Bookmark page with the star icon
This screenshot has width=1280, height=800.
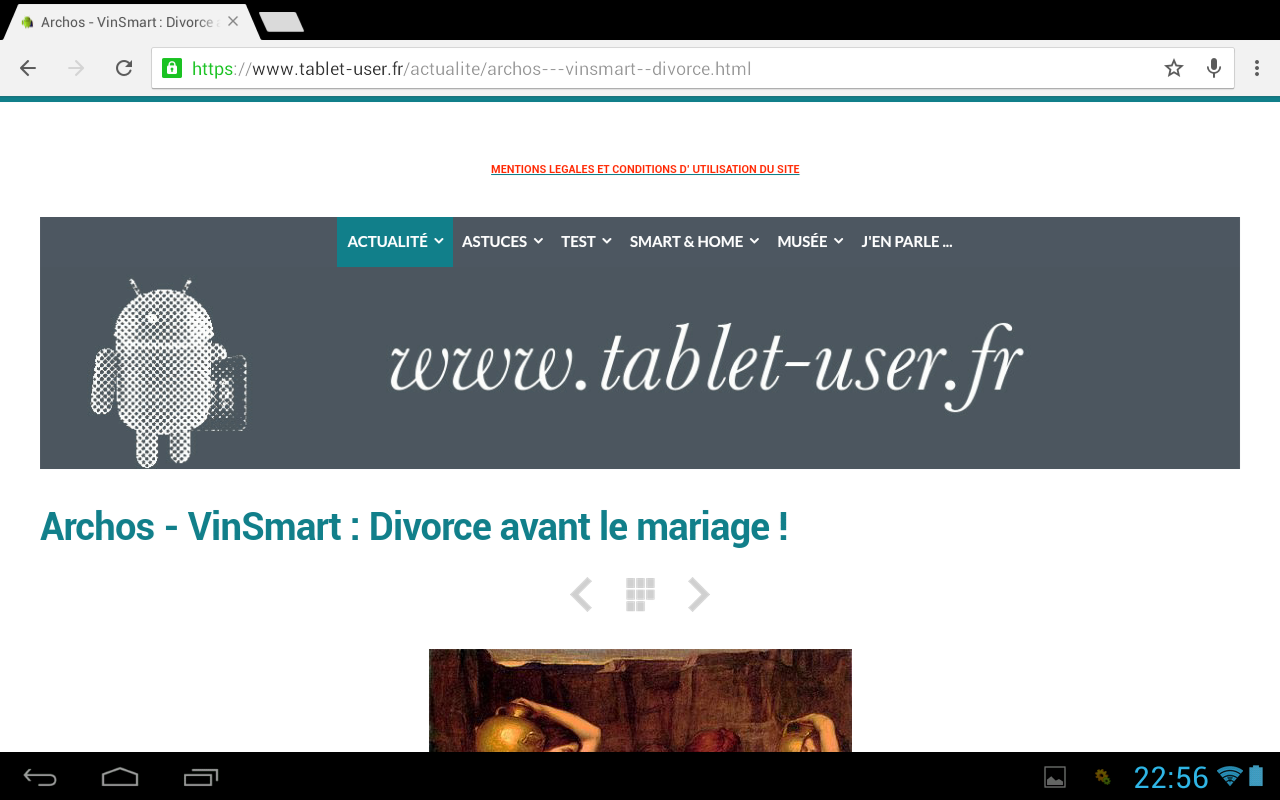click(1174, 68)
